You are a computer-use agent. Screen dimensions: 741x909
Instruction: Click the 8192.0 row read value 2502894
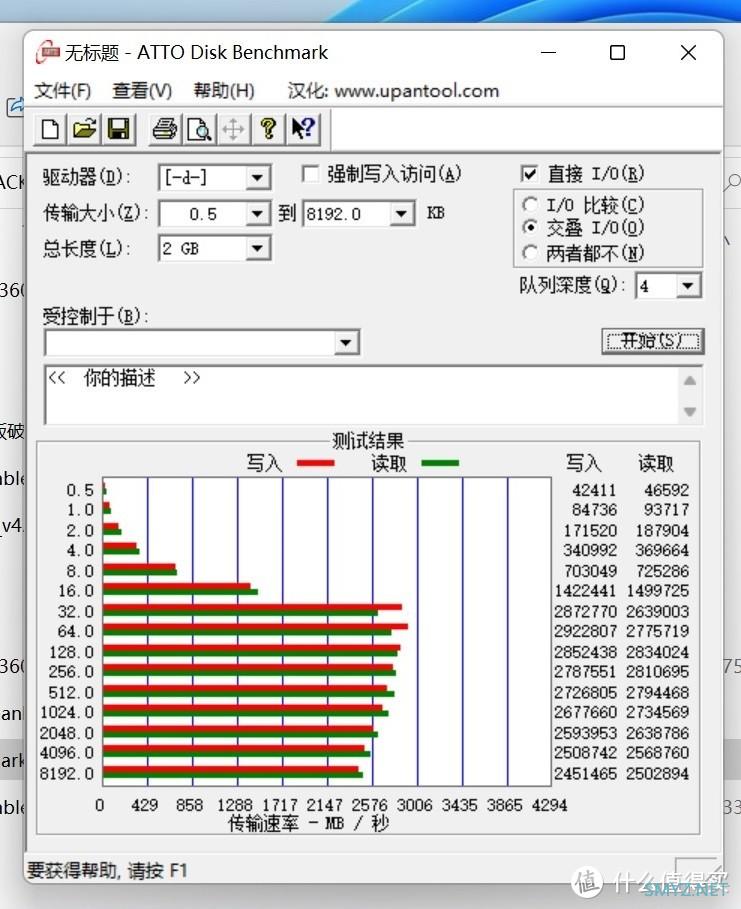[x=657, y=773]
